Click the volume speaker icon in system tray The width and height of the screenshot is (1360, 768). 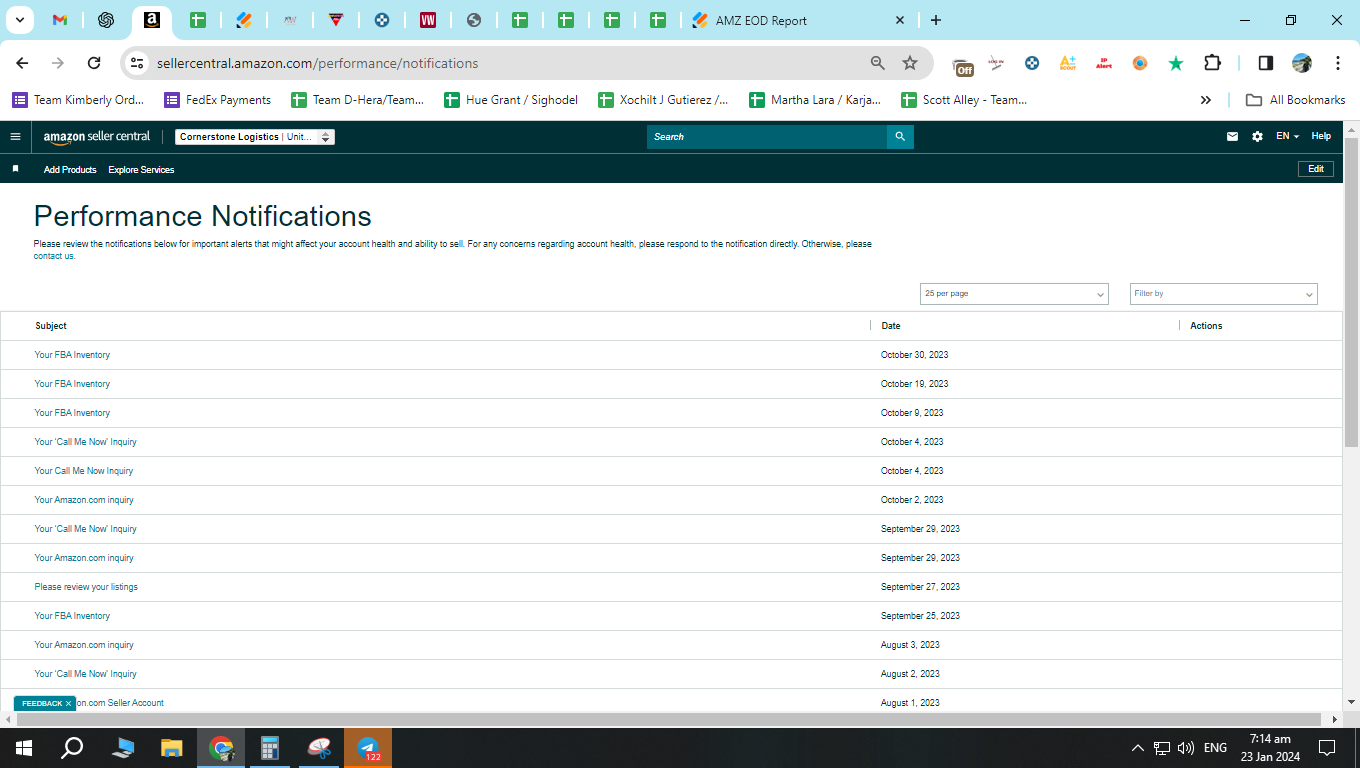[x=1186, y=748]
